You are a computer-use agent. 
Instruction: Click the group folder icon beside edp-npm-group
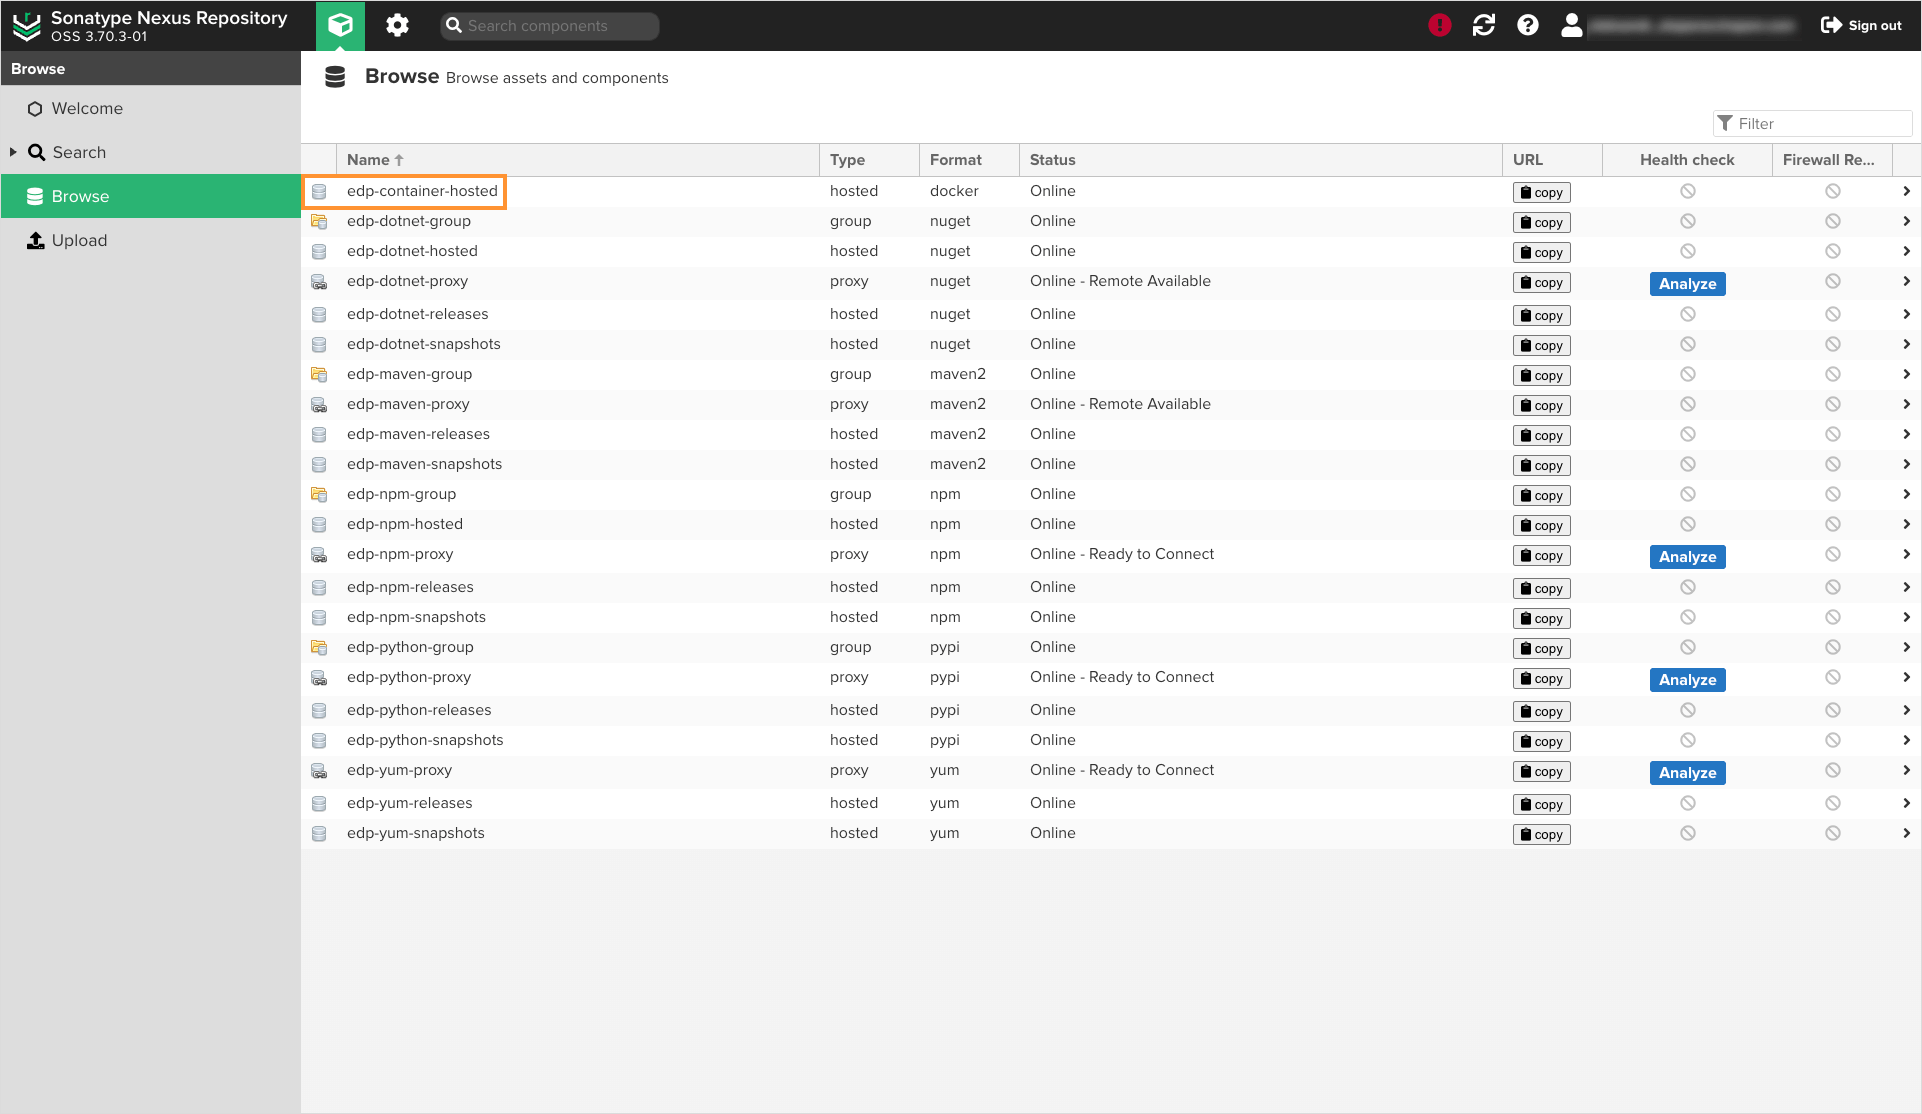(319, 494)
